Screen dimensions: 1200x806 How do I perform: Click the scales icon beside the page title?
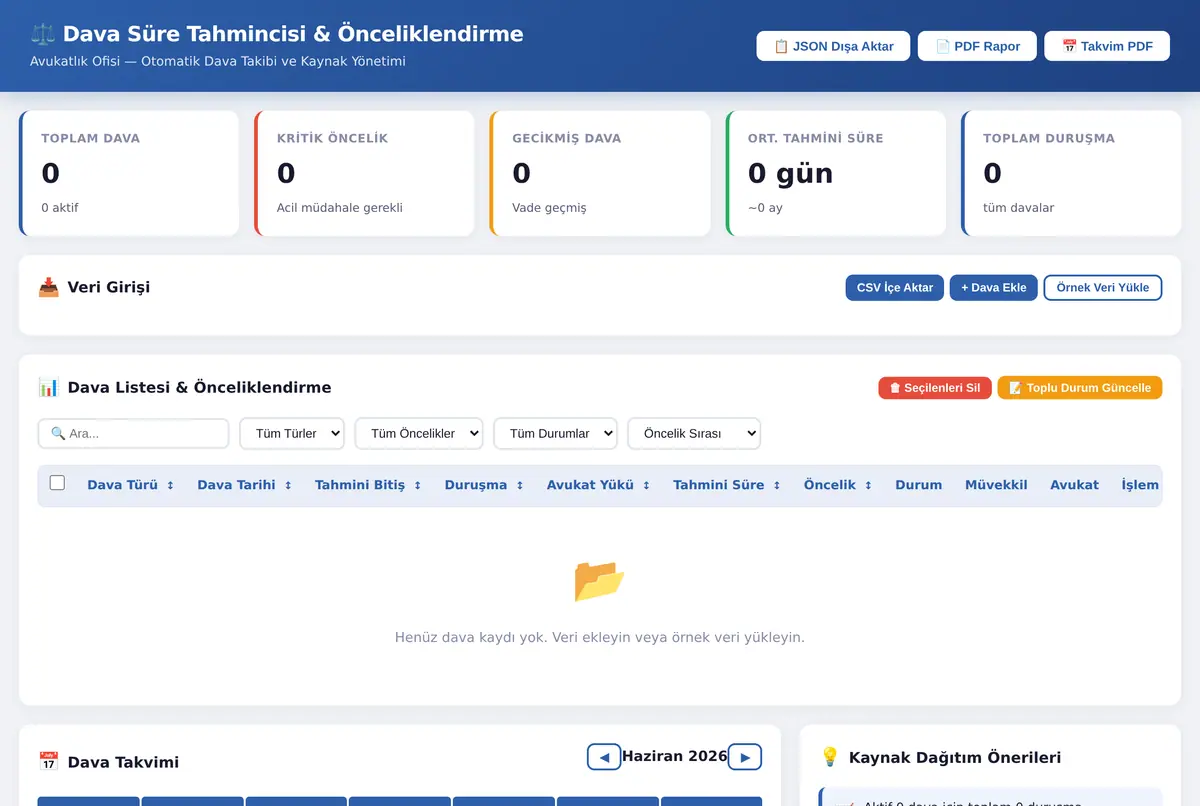click(44, 34)
